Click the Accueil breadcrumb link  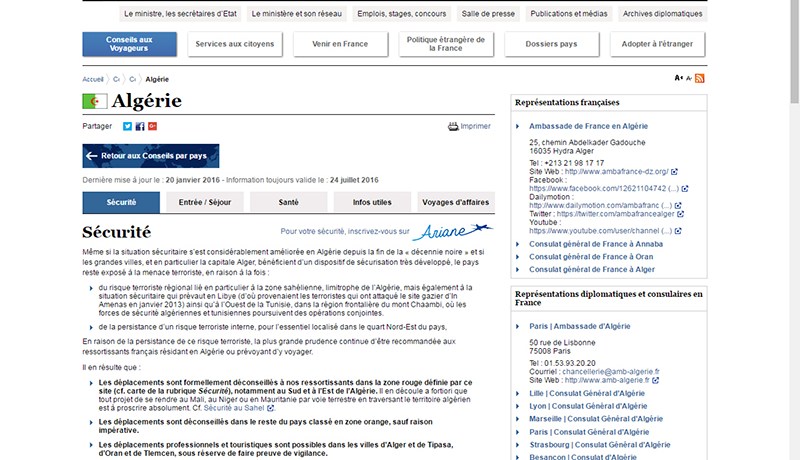[x=93, y=79]
